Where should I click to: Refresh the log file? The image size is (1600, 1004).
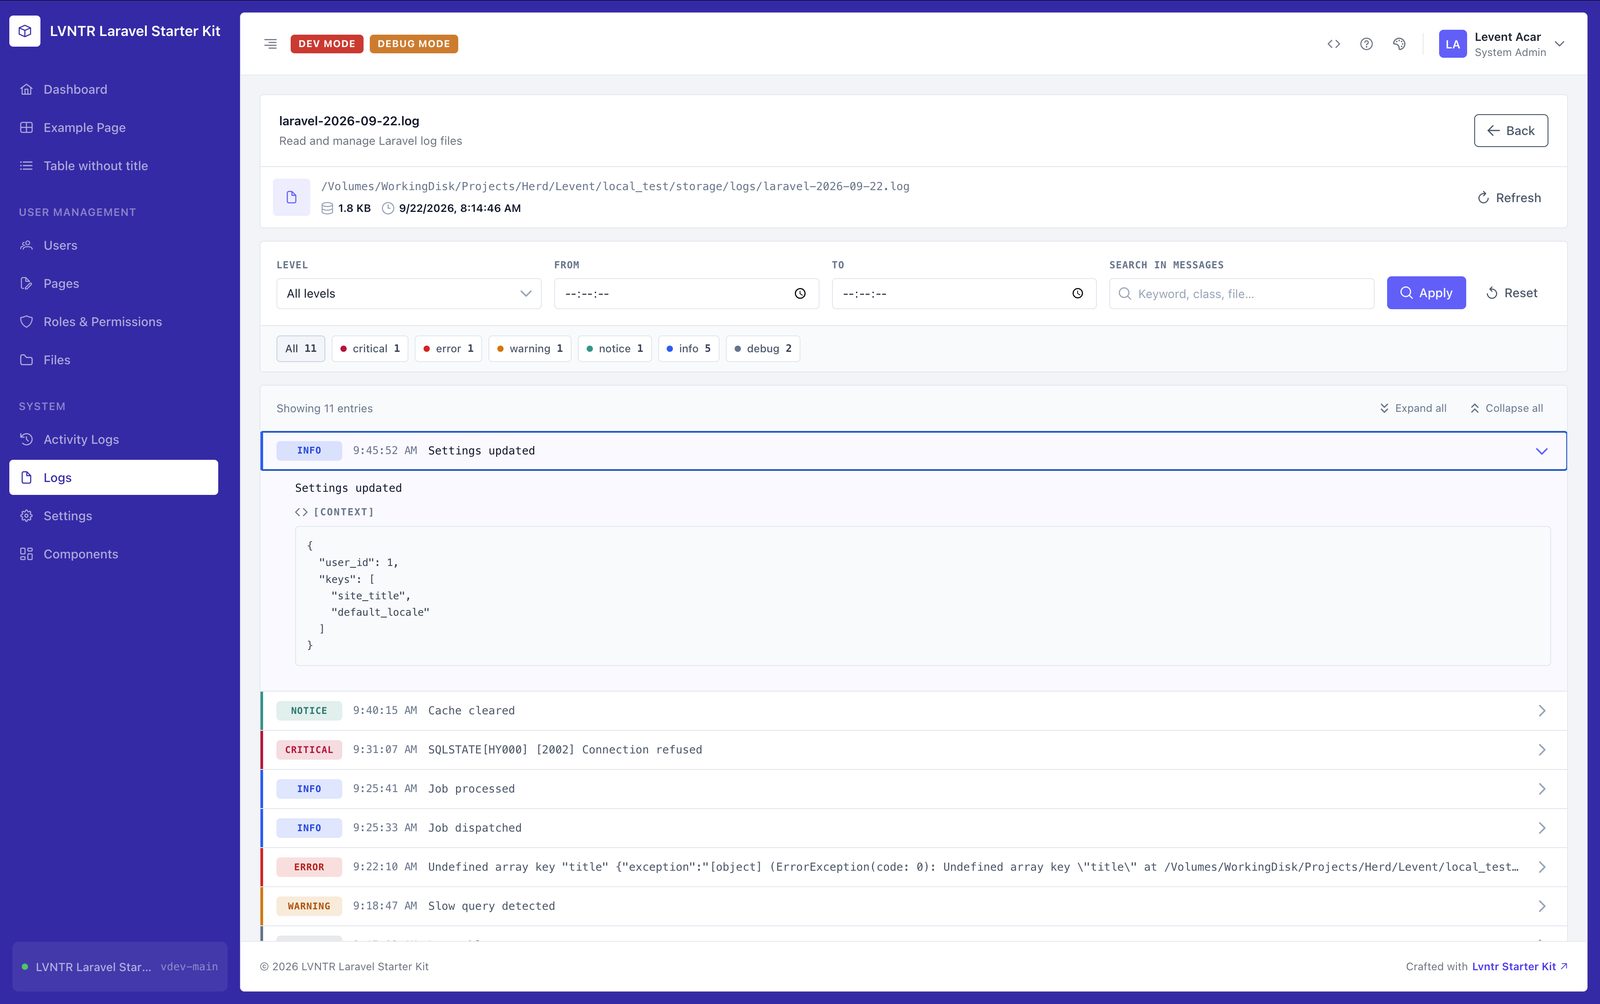pos(1509,198)
